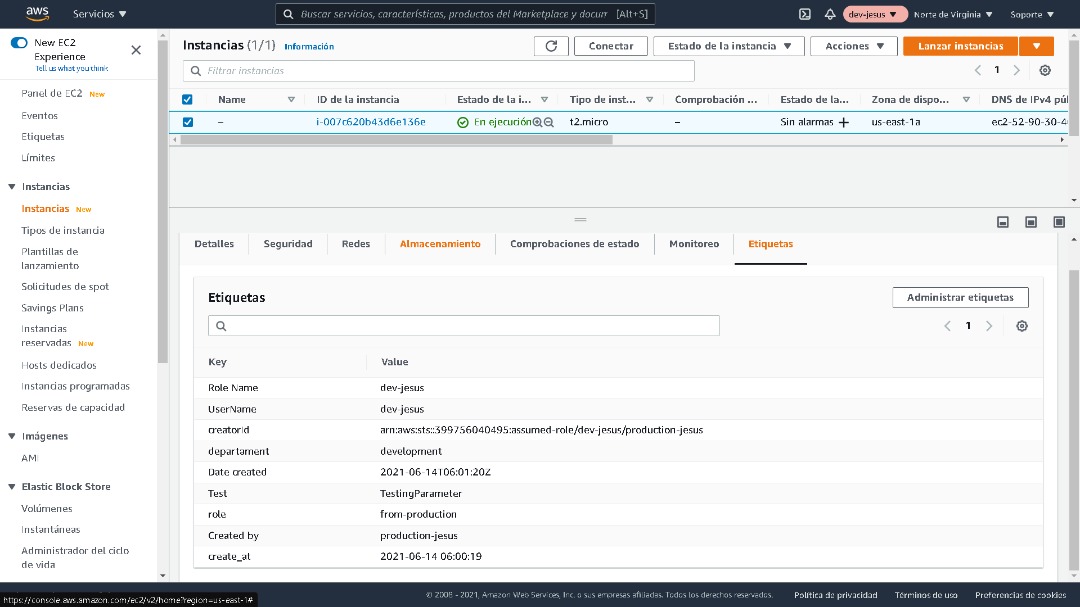Toggle the select-all instances checkbox
Viewport: 1080px width, 607px height.
coord(187,100)
